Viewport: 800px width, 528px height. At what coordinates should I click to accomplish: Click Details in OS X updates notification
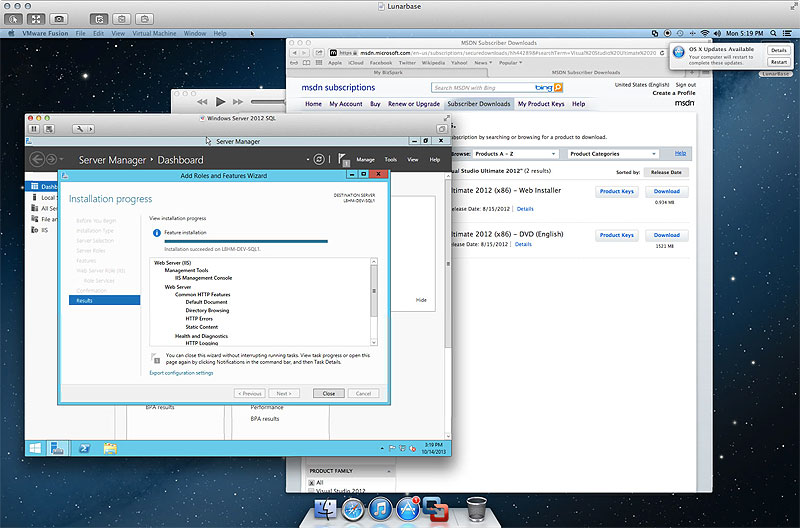click(x=779, y=50)
